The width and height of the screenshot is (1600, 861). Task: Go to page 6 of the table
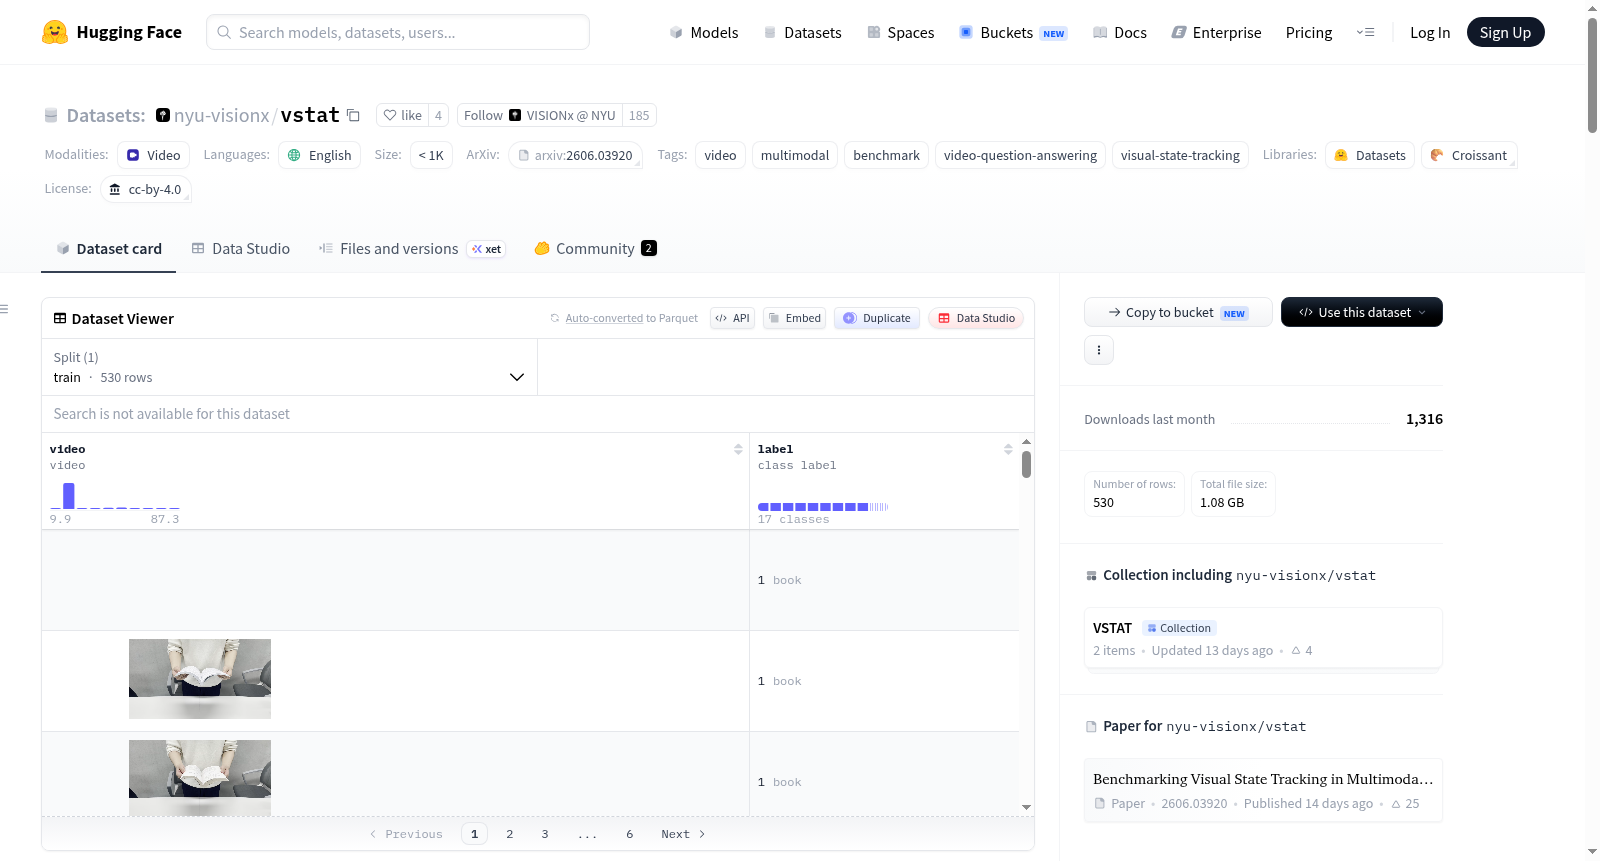tap(630, 834)
